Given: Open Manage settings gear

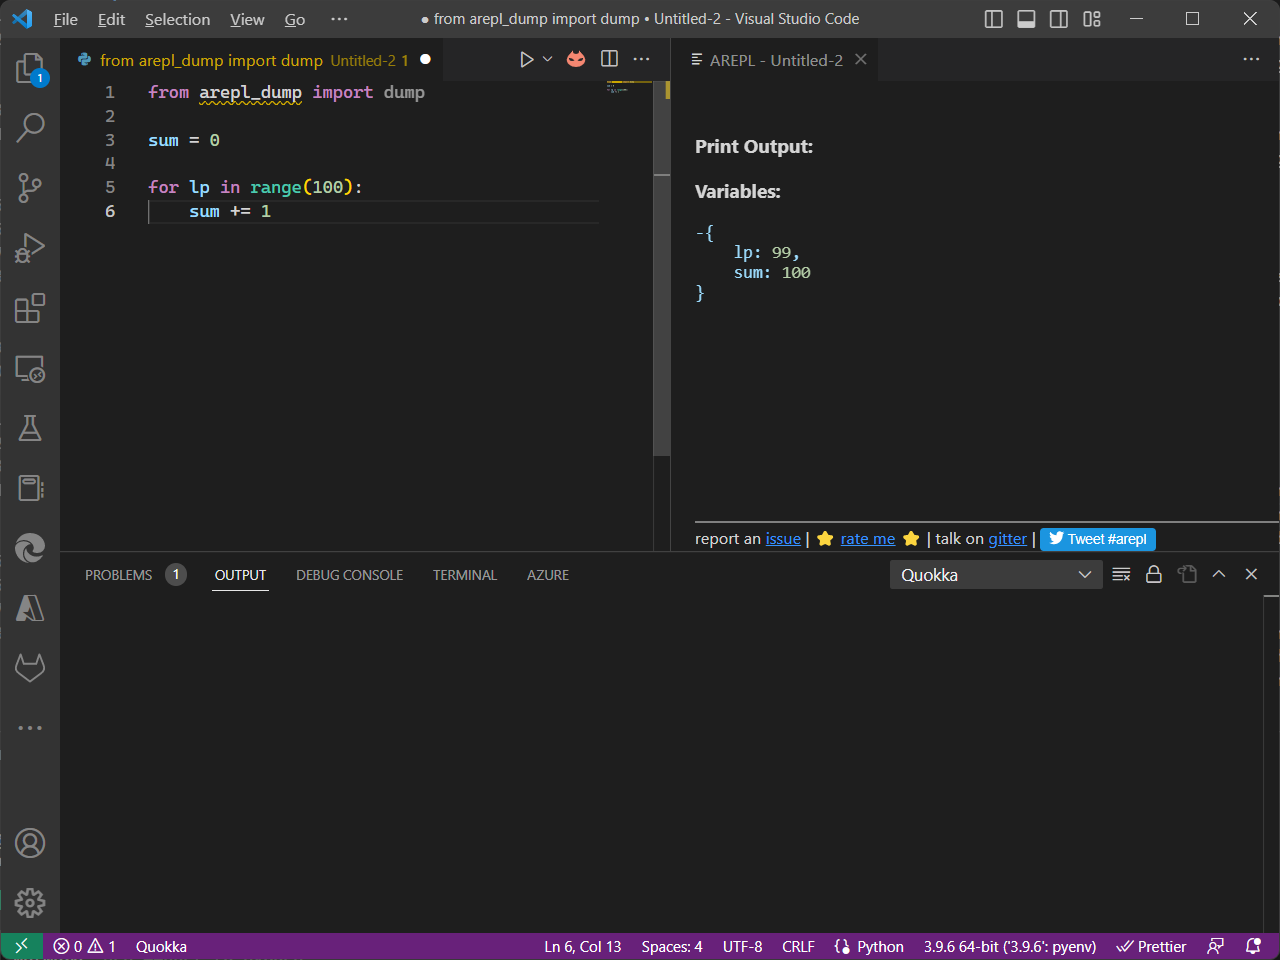Looking at the screenshot, I should [x=30, y=903].
